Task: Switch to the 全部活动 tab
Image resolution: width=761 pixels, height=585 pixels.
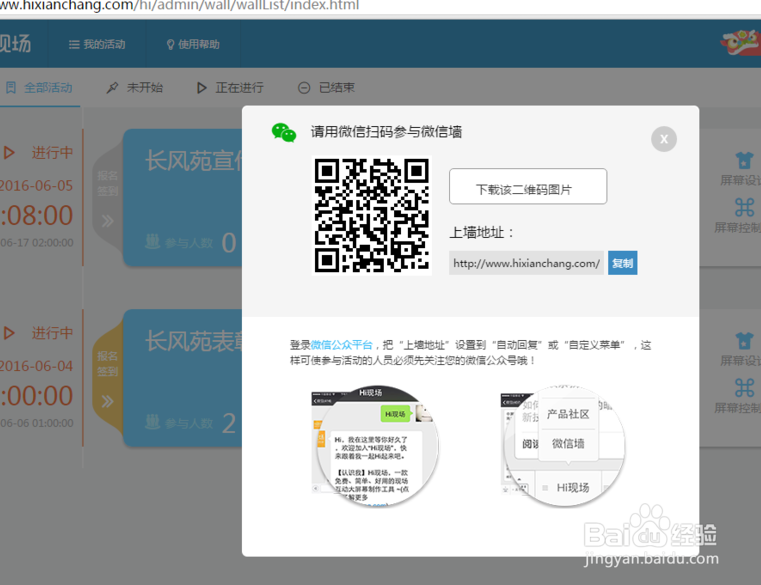Action: [39, 87]
